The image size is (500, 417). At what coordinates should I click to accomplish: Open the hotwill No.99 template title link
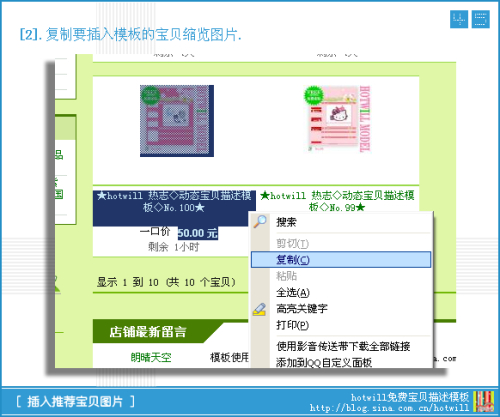337,201
